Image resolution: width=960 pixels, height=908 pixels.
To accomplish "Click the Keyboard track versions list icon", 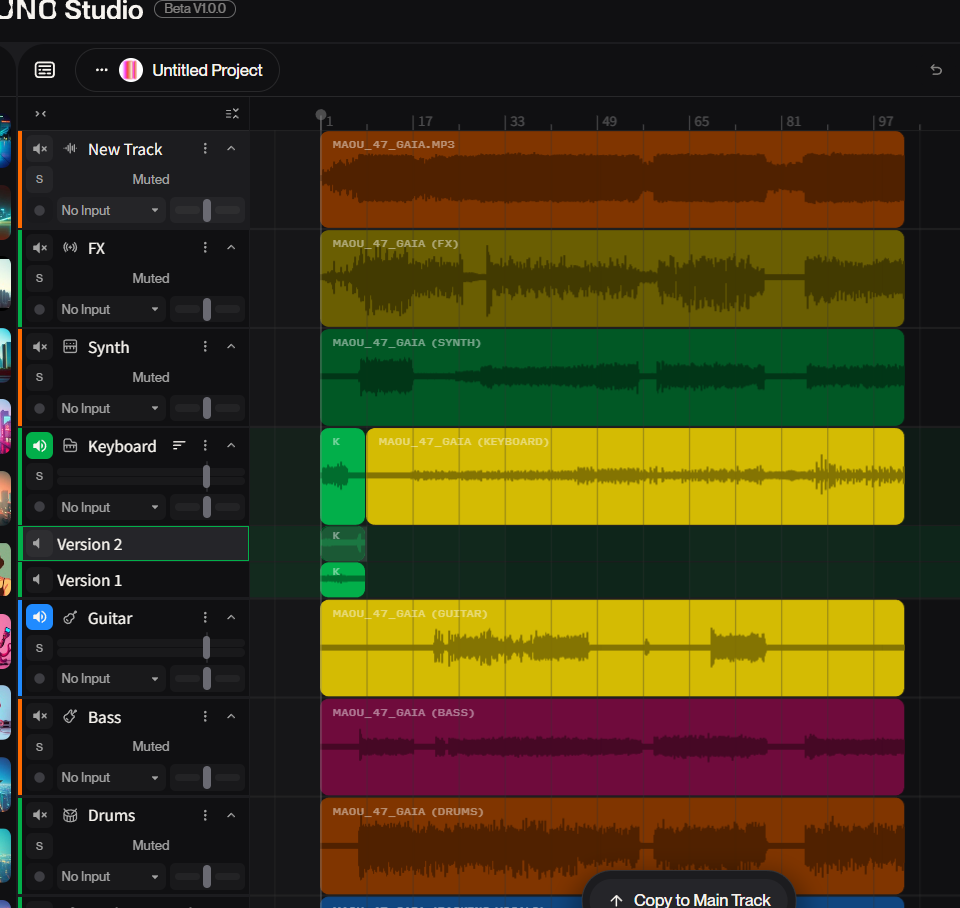I will click(179, 446).
